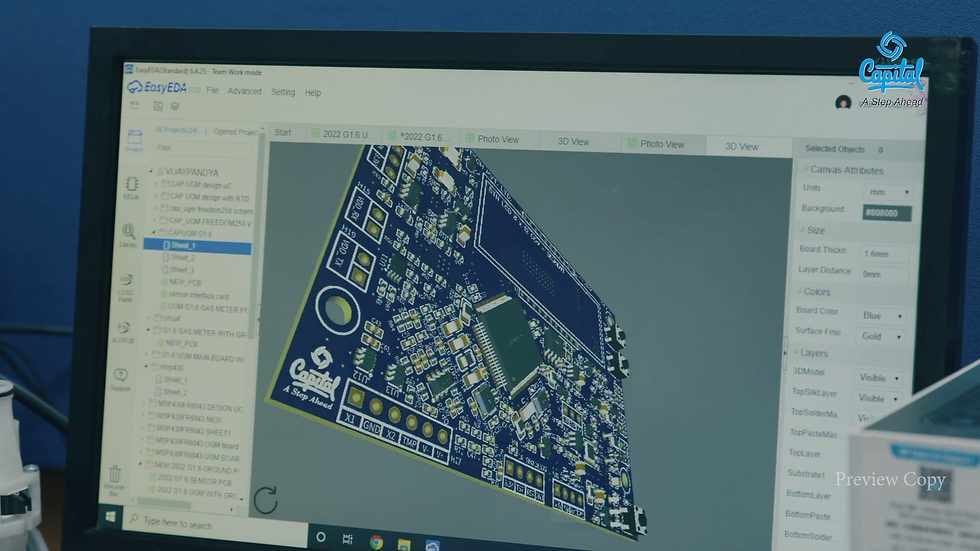Launch Google Chrome from the taskbar
This screenshot has height=551, width=980.
[x=376, y=542]
